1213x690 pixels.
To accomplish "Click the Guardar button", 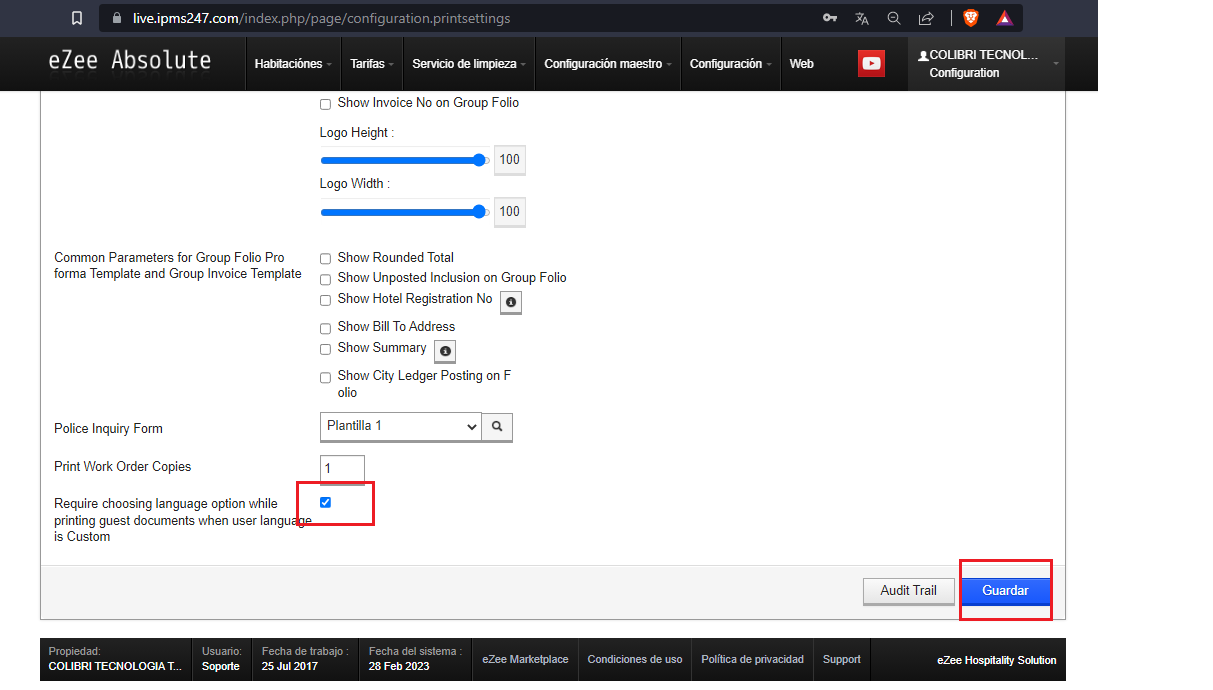I will tap(1005, 591).
